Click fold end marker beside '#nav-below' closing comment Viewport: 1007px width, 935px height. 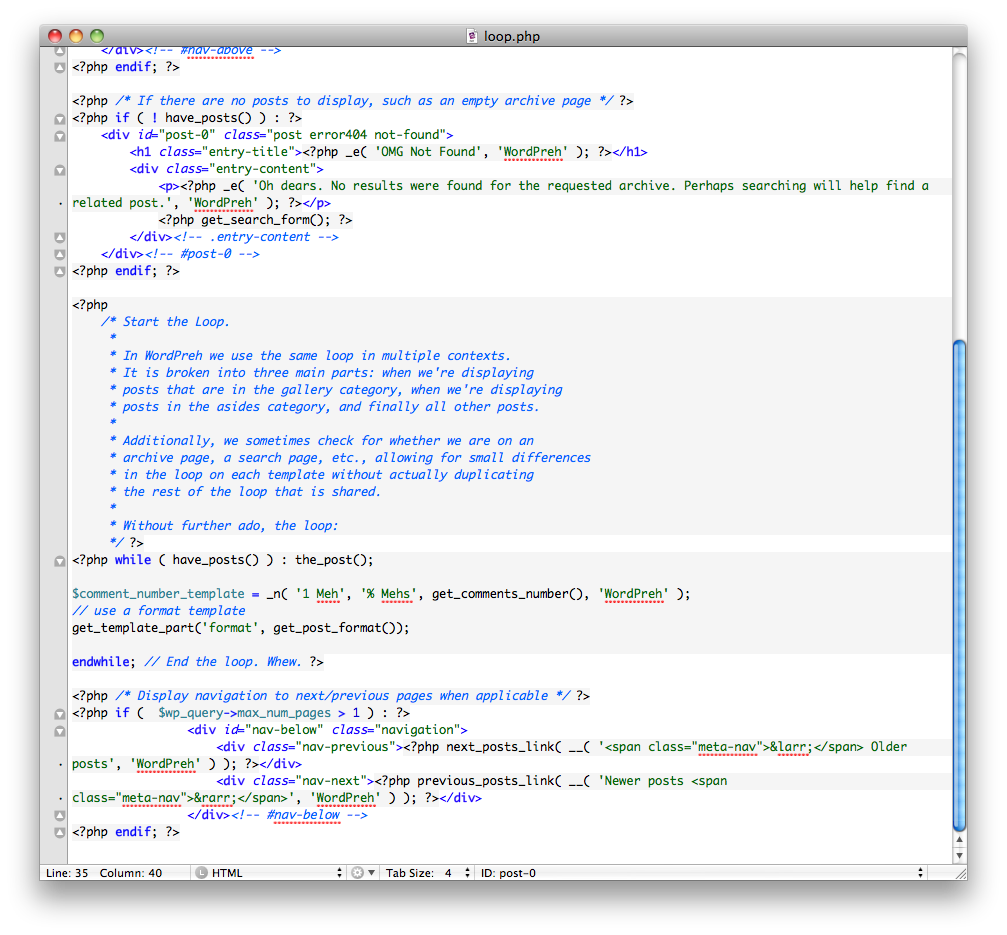(59, 815)
